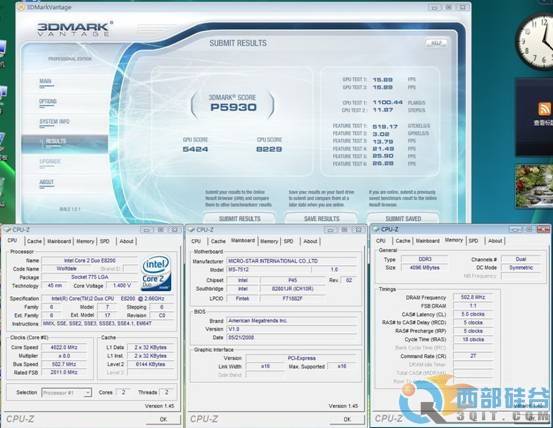Open Upgrade section in 3DMark sidebar
Viewport: 553px width, 428px height.
[50, 162]
